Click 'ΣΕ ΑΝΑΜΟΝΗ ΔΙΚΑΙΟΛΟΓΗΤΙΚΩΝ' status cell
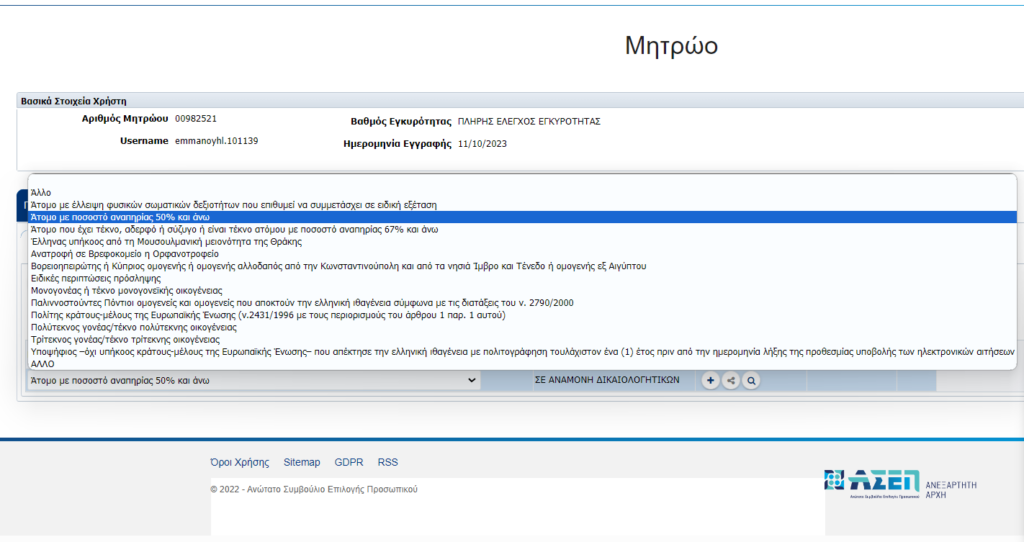 pos(607,380)
